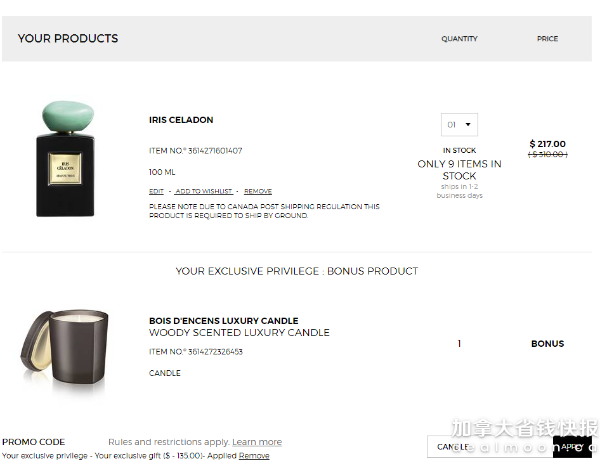Click the struck-through $310.00 original price
600x466 pixels.
pos(548,154)
